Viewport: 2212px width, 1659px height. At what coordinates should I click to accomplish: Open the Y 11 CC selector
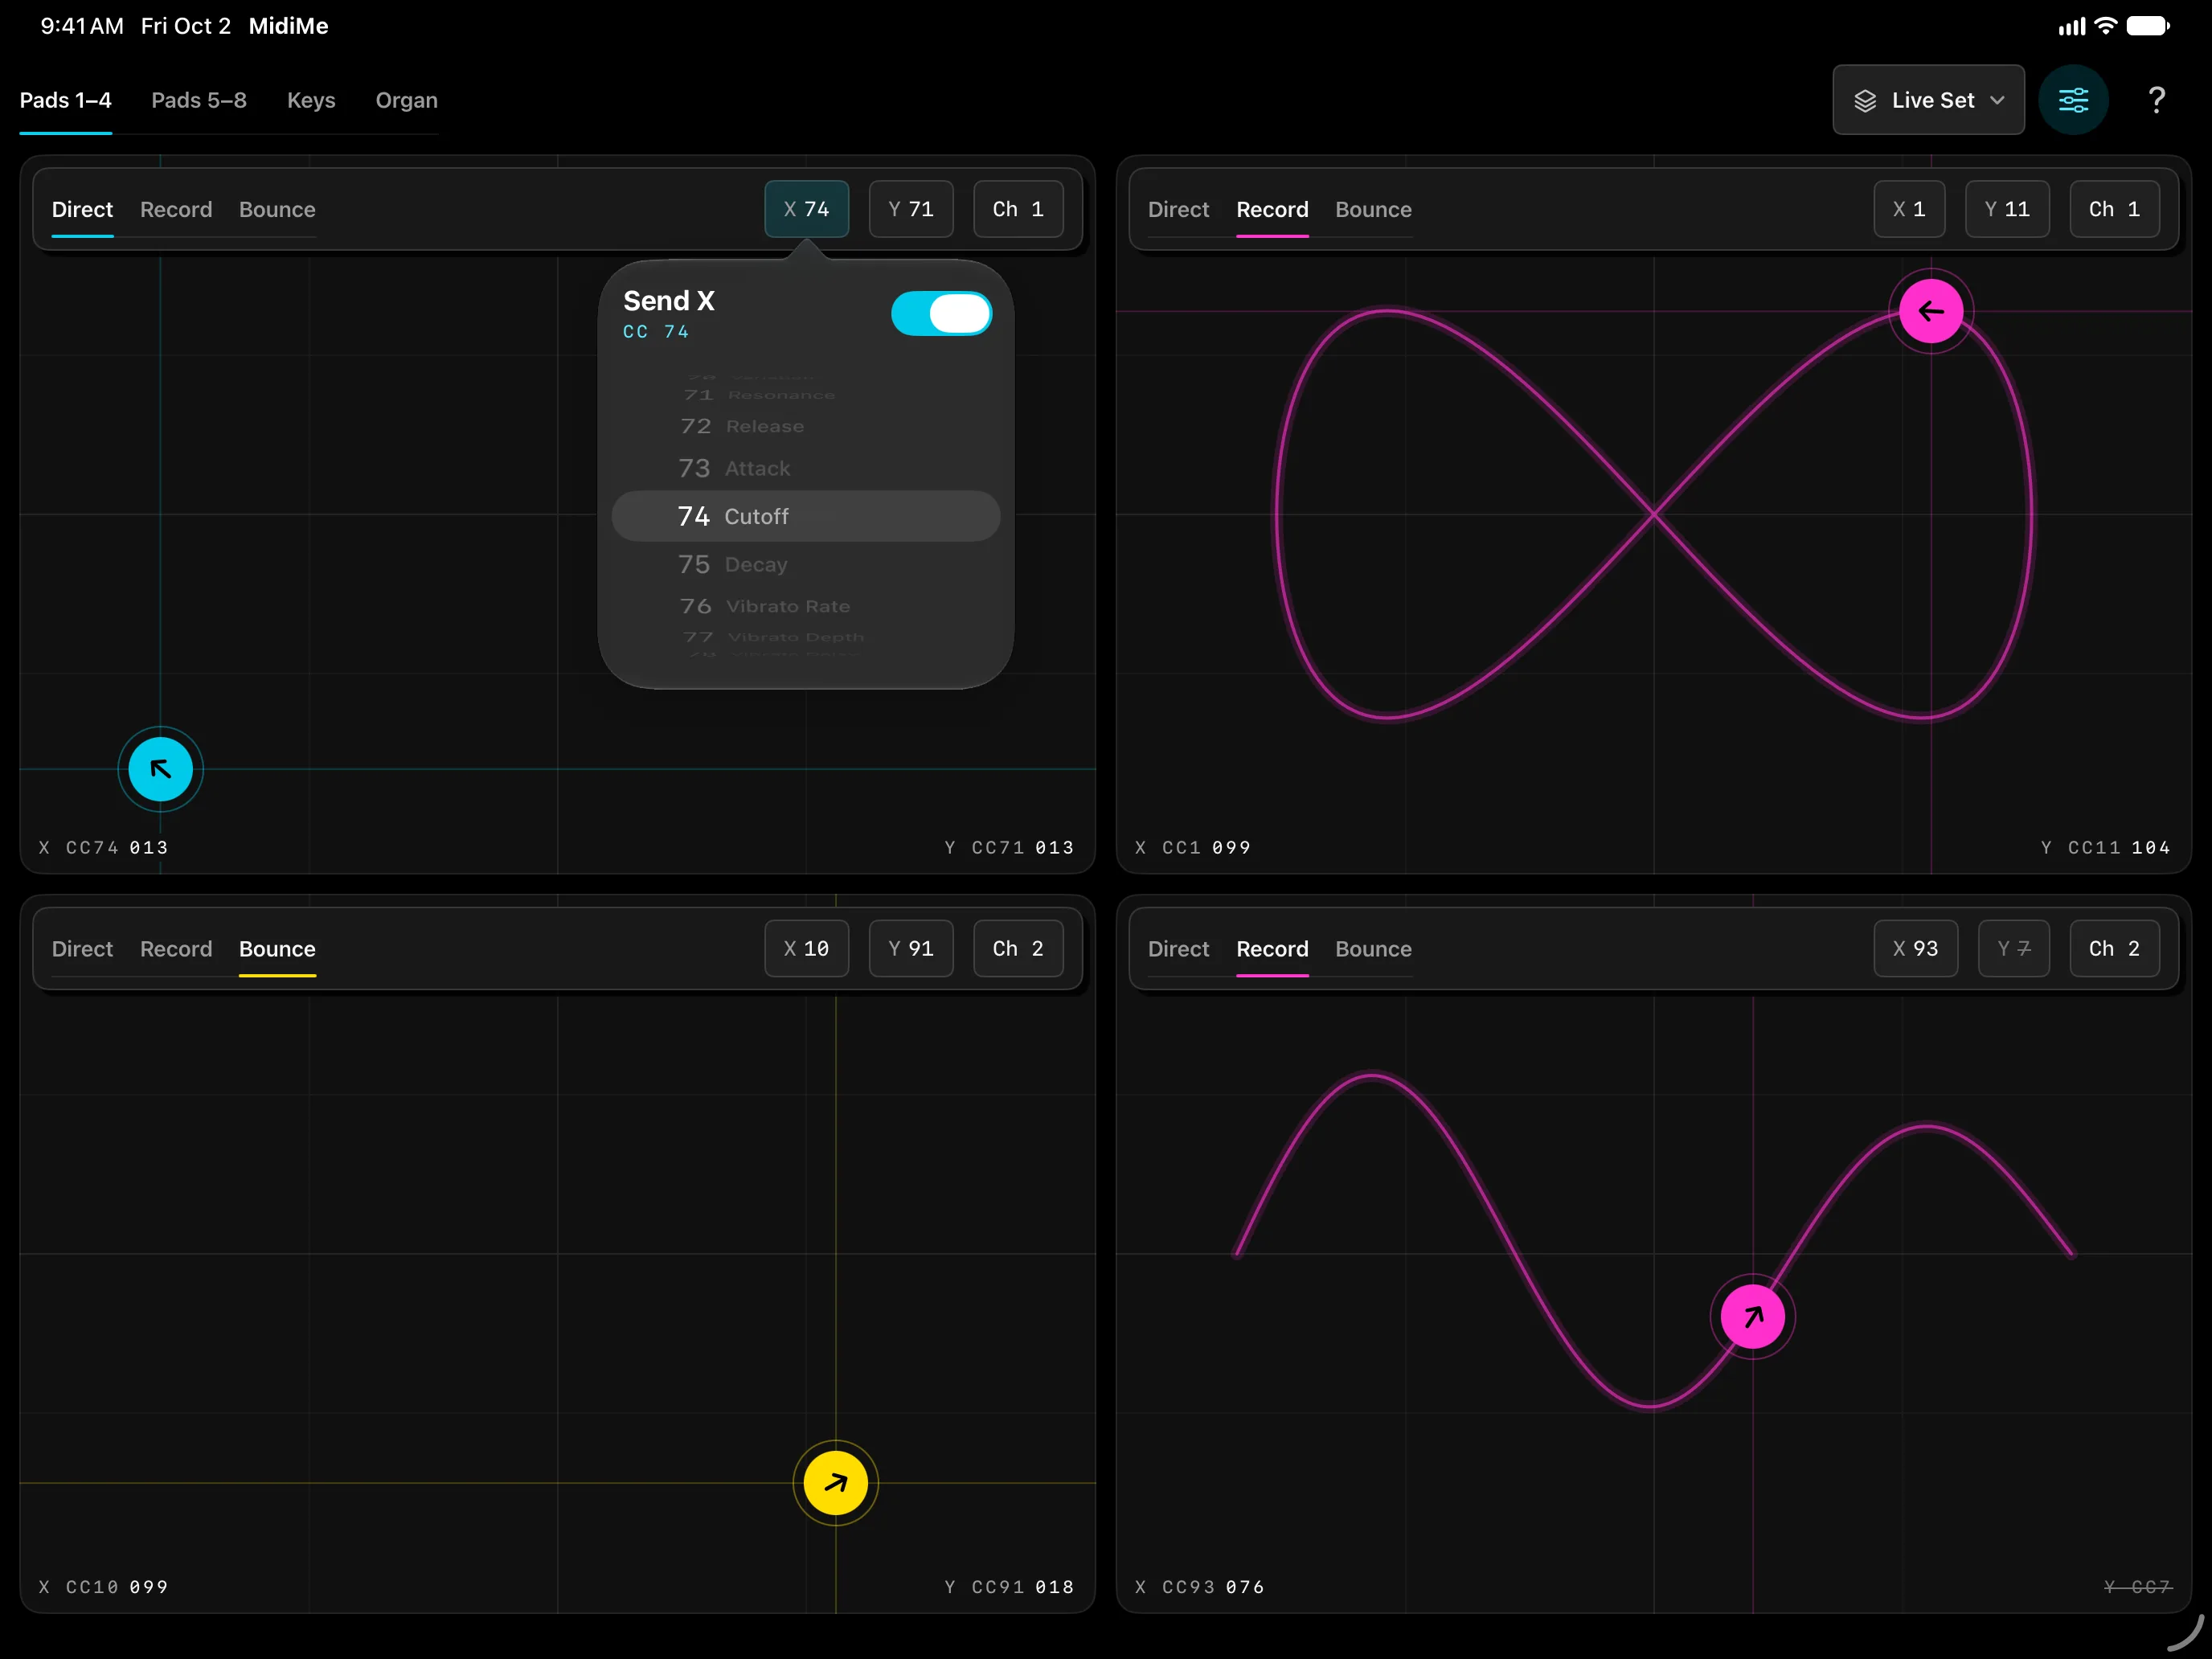point(2007,209)
